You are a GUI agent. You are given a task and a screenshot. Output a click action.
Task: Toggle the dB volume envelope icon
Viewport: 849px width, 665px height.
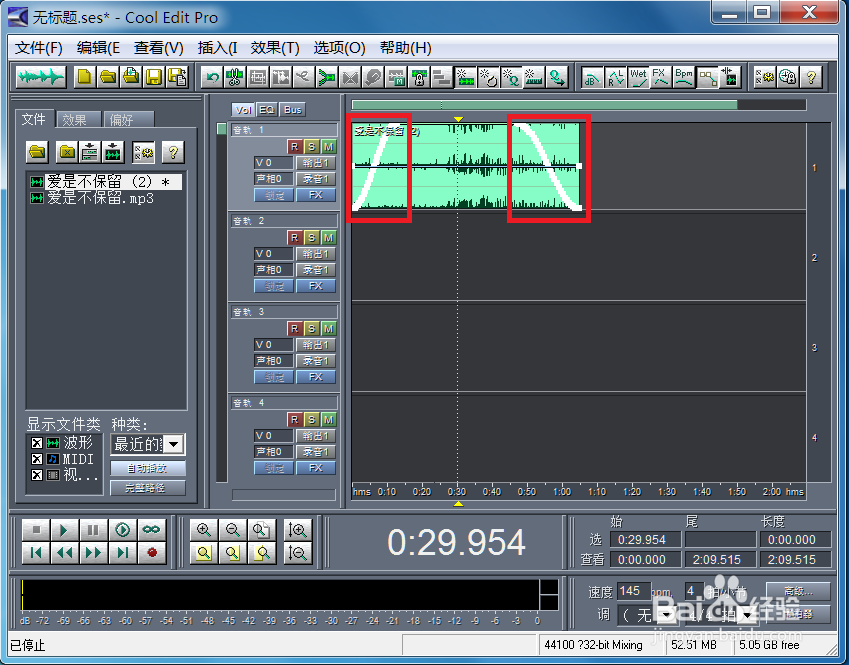pyautogui.click(x=591, y=77)
